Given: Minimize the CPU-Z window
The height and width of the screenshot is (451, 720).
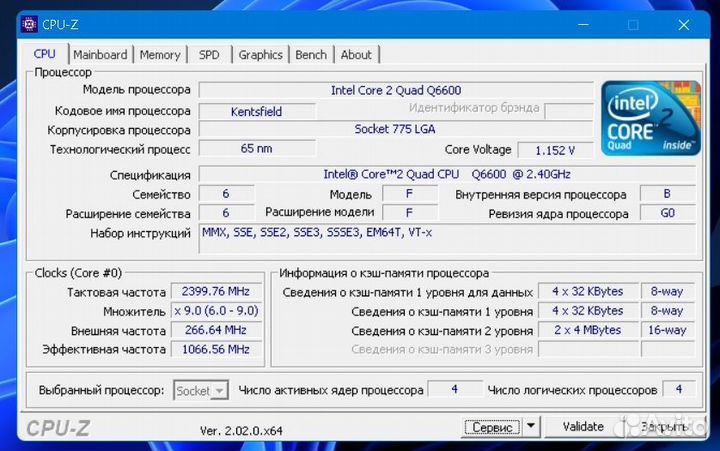Looking at the screenshot, I should (583, 25).
